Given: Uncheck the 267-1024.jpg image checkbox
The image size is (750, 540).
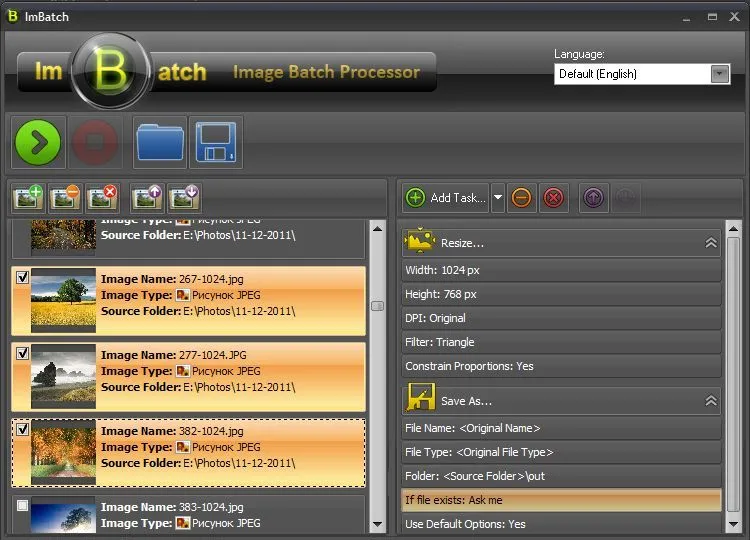Looking at the screenshot, I should click(x=23, y=279).
